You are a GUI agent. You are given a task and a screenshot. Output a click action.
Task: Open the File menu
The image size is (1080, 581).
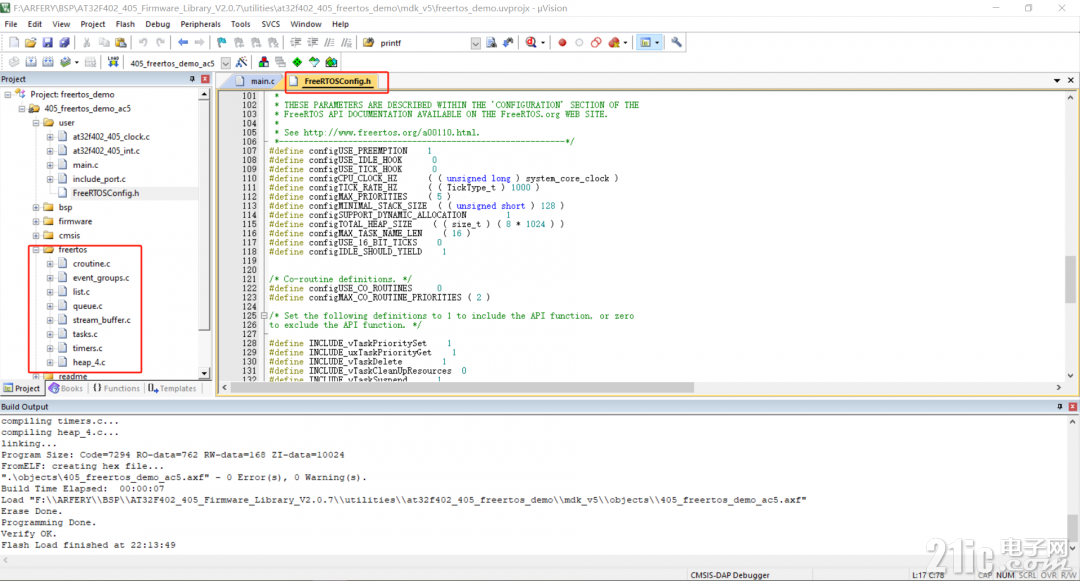pyautogui.click(x=11, y=24)
